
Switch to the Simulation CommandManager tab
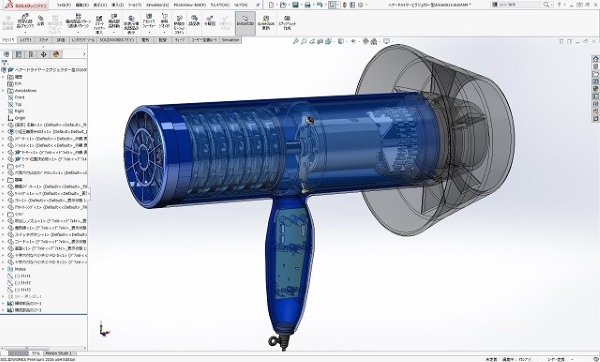(230, 40)
